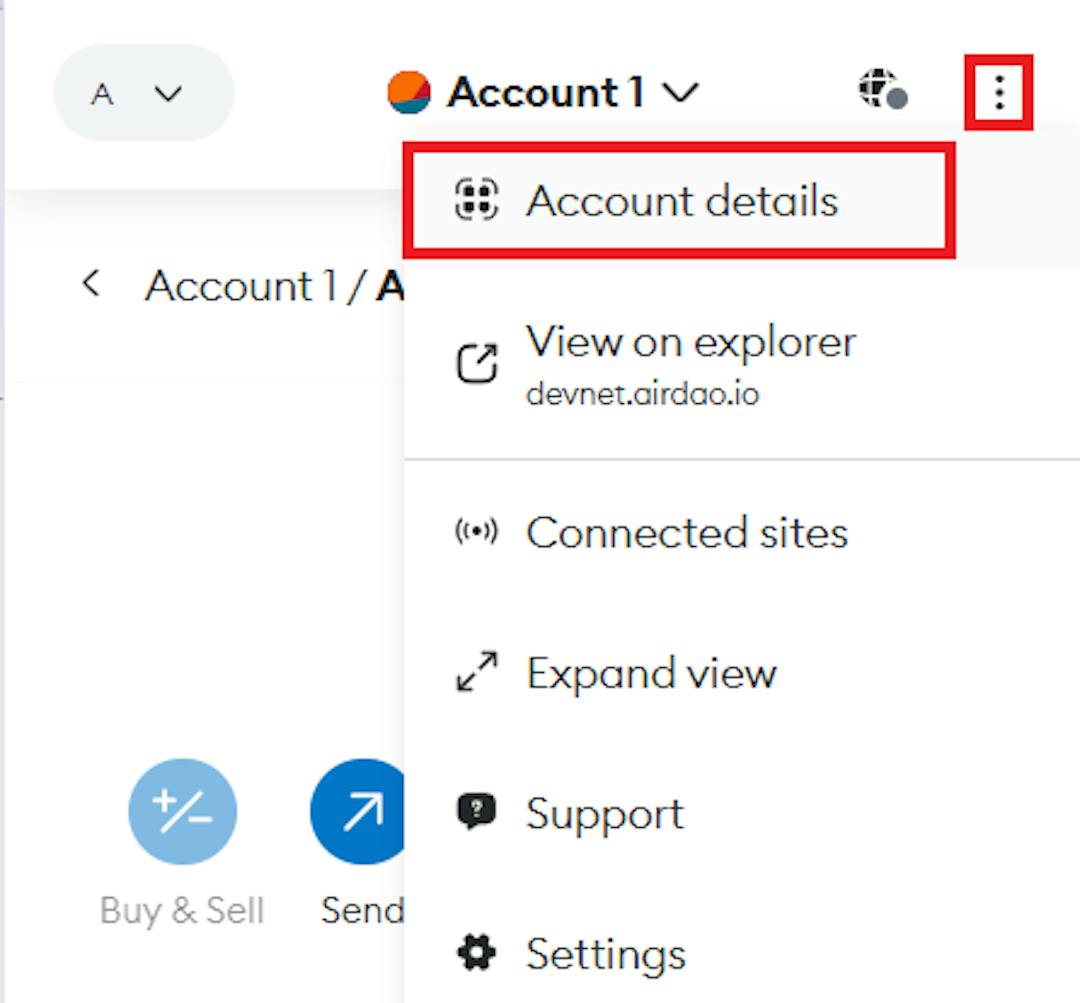
Task: Click the Account 1 avatar icon
Action: click(409, 92)
